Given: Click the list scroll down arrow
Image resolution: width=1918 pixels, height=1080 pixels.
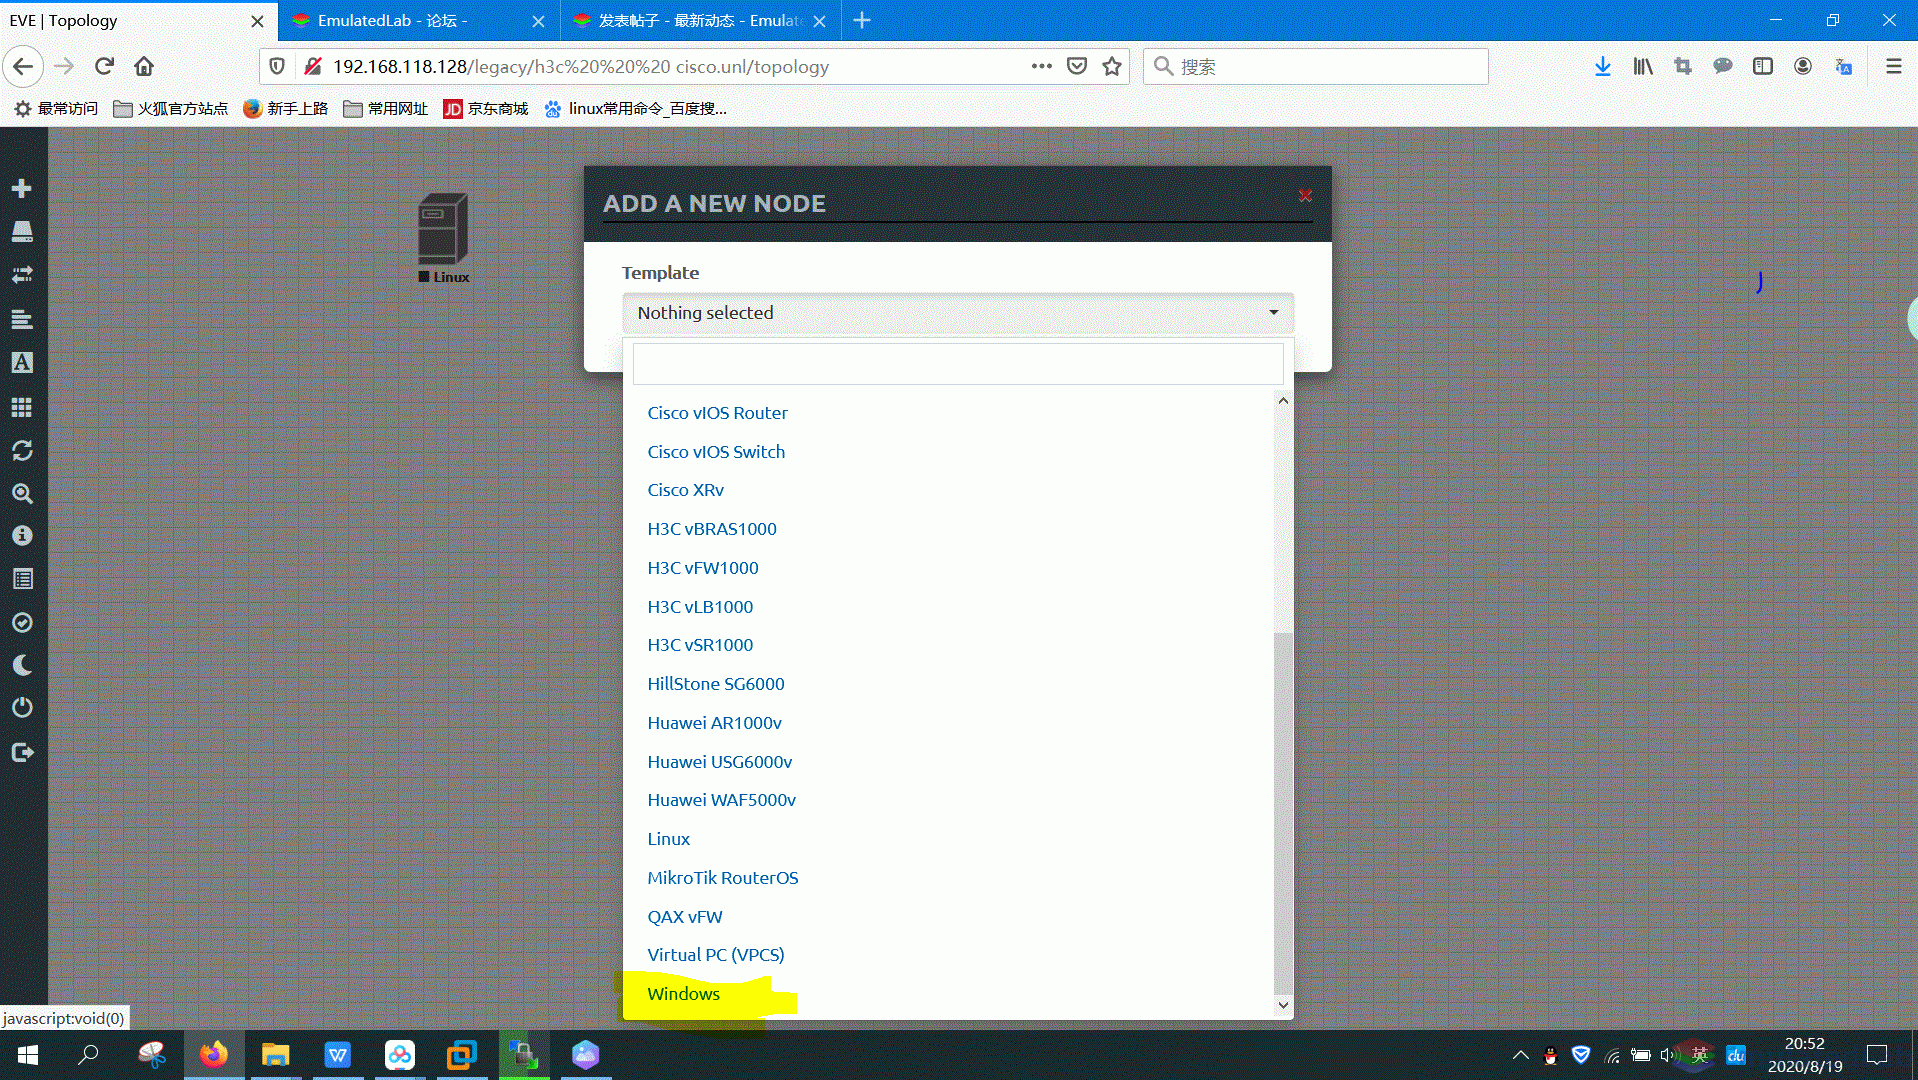Looking at the screenshot, I should click(1283, 1005).
